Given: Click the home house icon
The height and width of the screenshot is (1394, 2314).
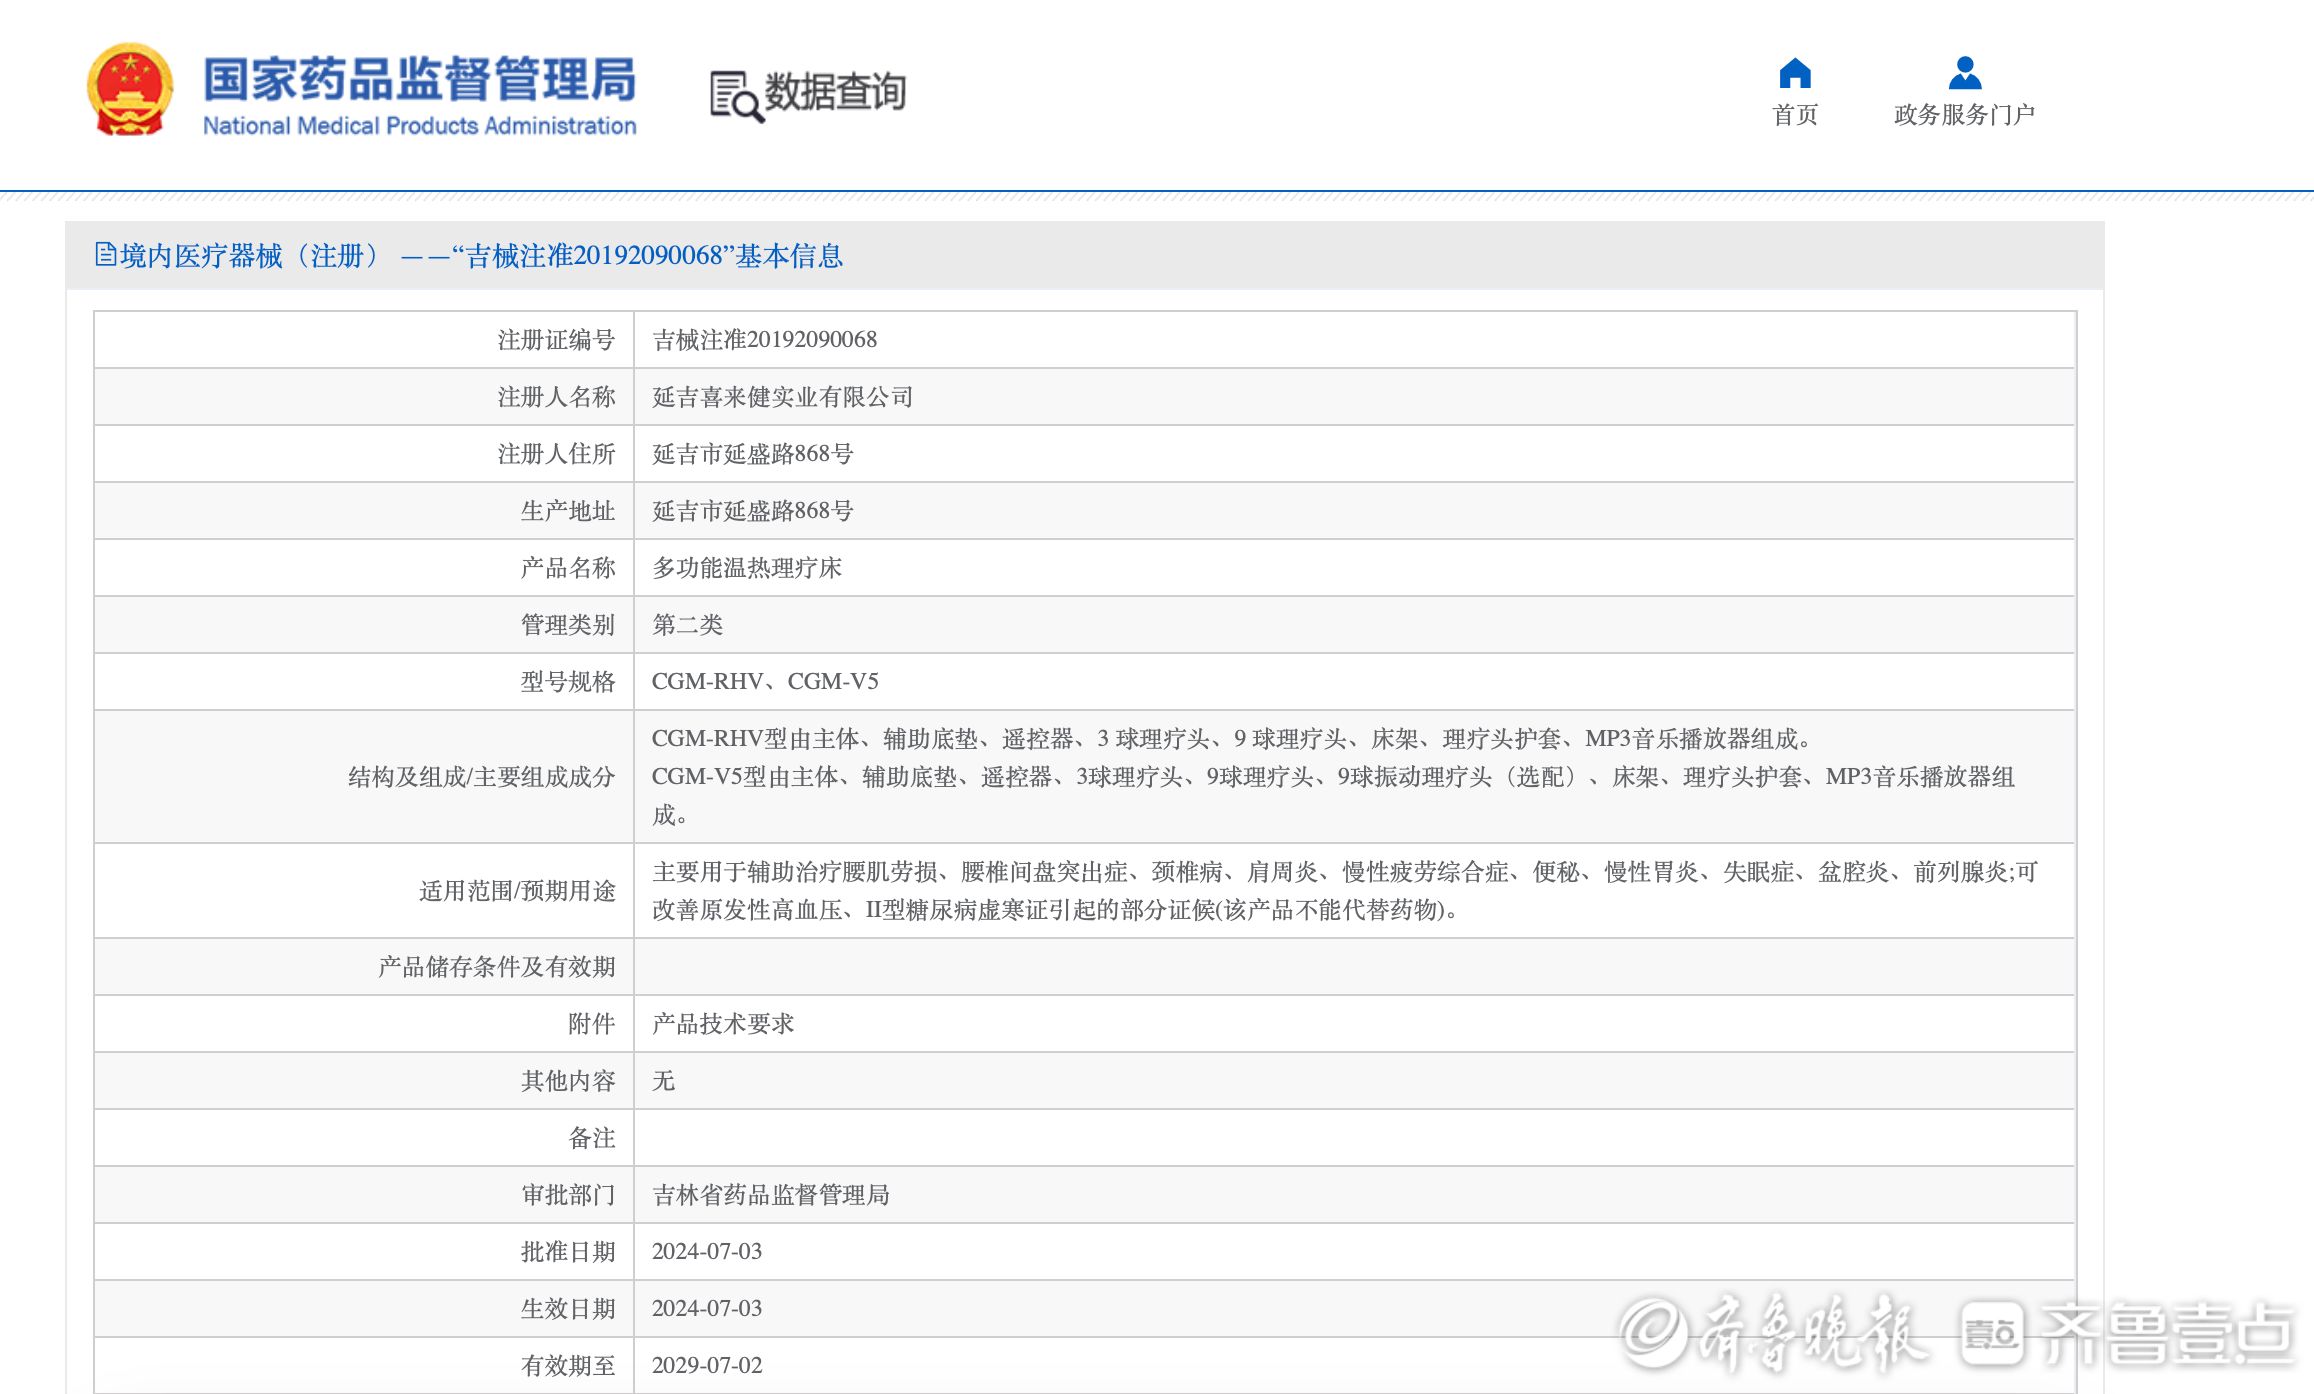Looking at the screenshot, I should (x=1794, y=73).
